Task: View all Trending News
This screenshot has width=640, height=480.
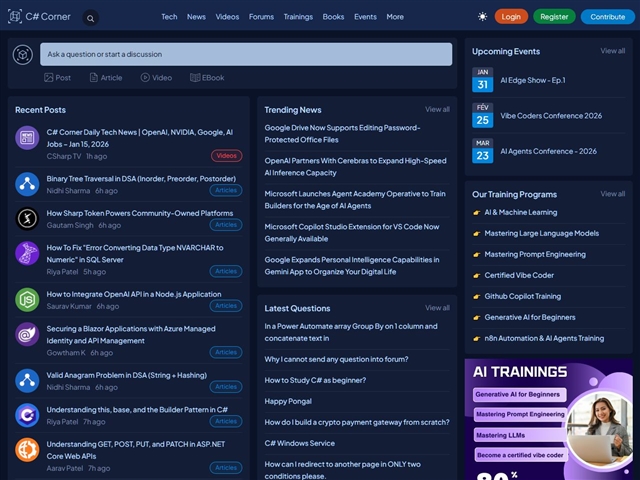Action: tap(437, 109)
